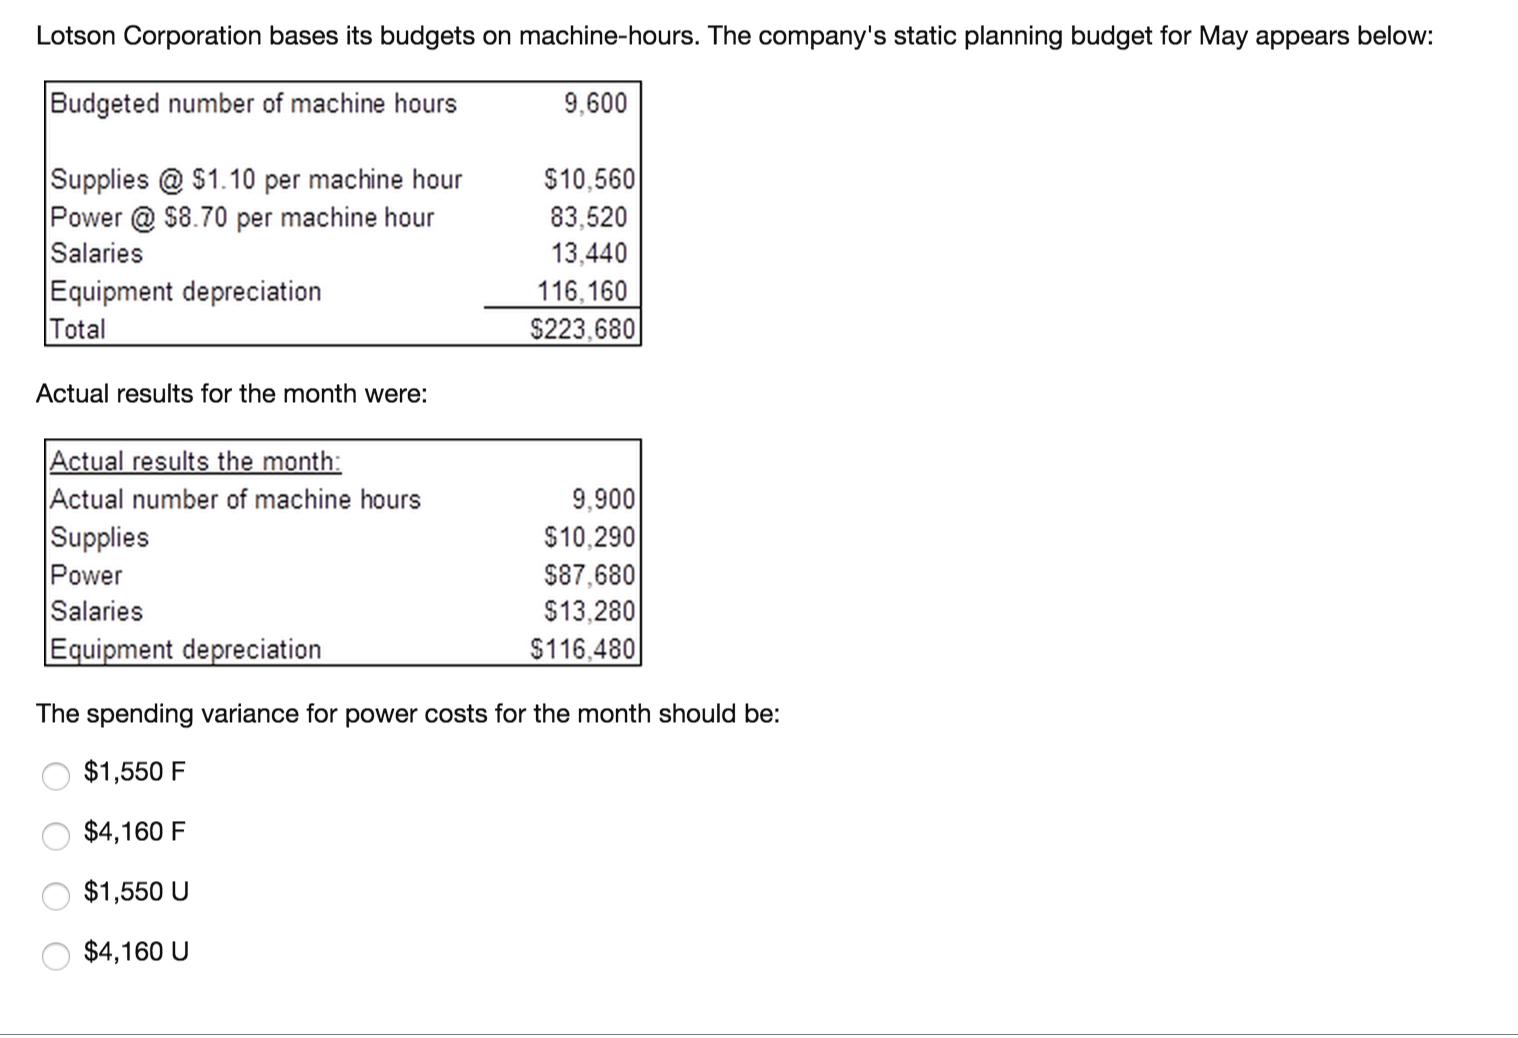Click the actual machine hours value 9,900

coord(602,499)
